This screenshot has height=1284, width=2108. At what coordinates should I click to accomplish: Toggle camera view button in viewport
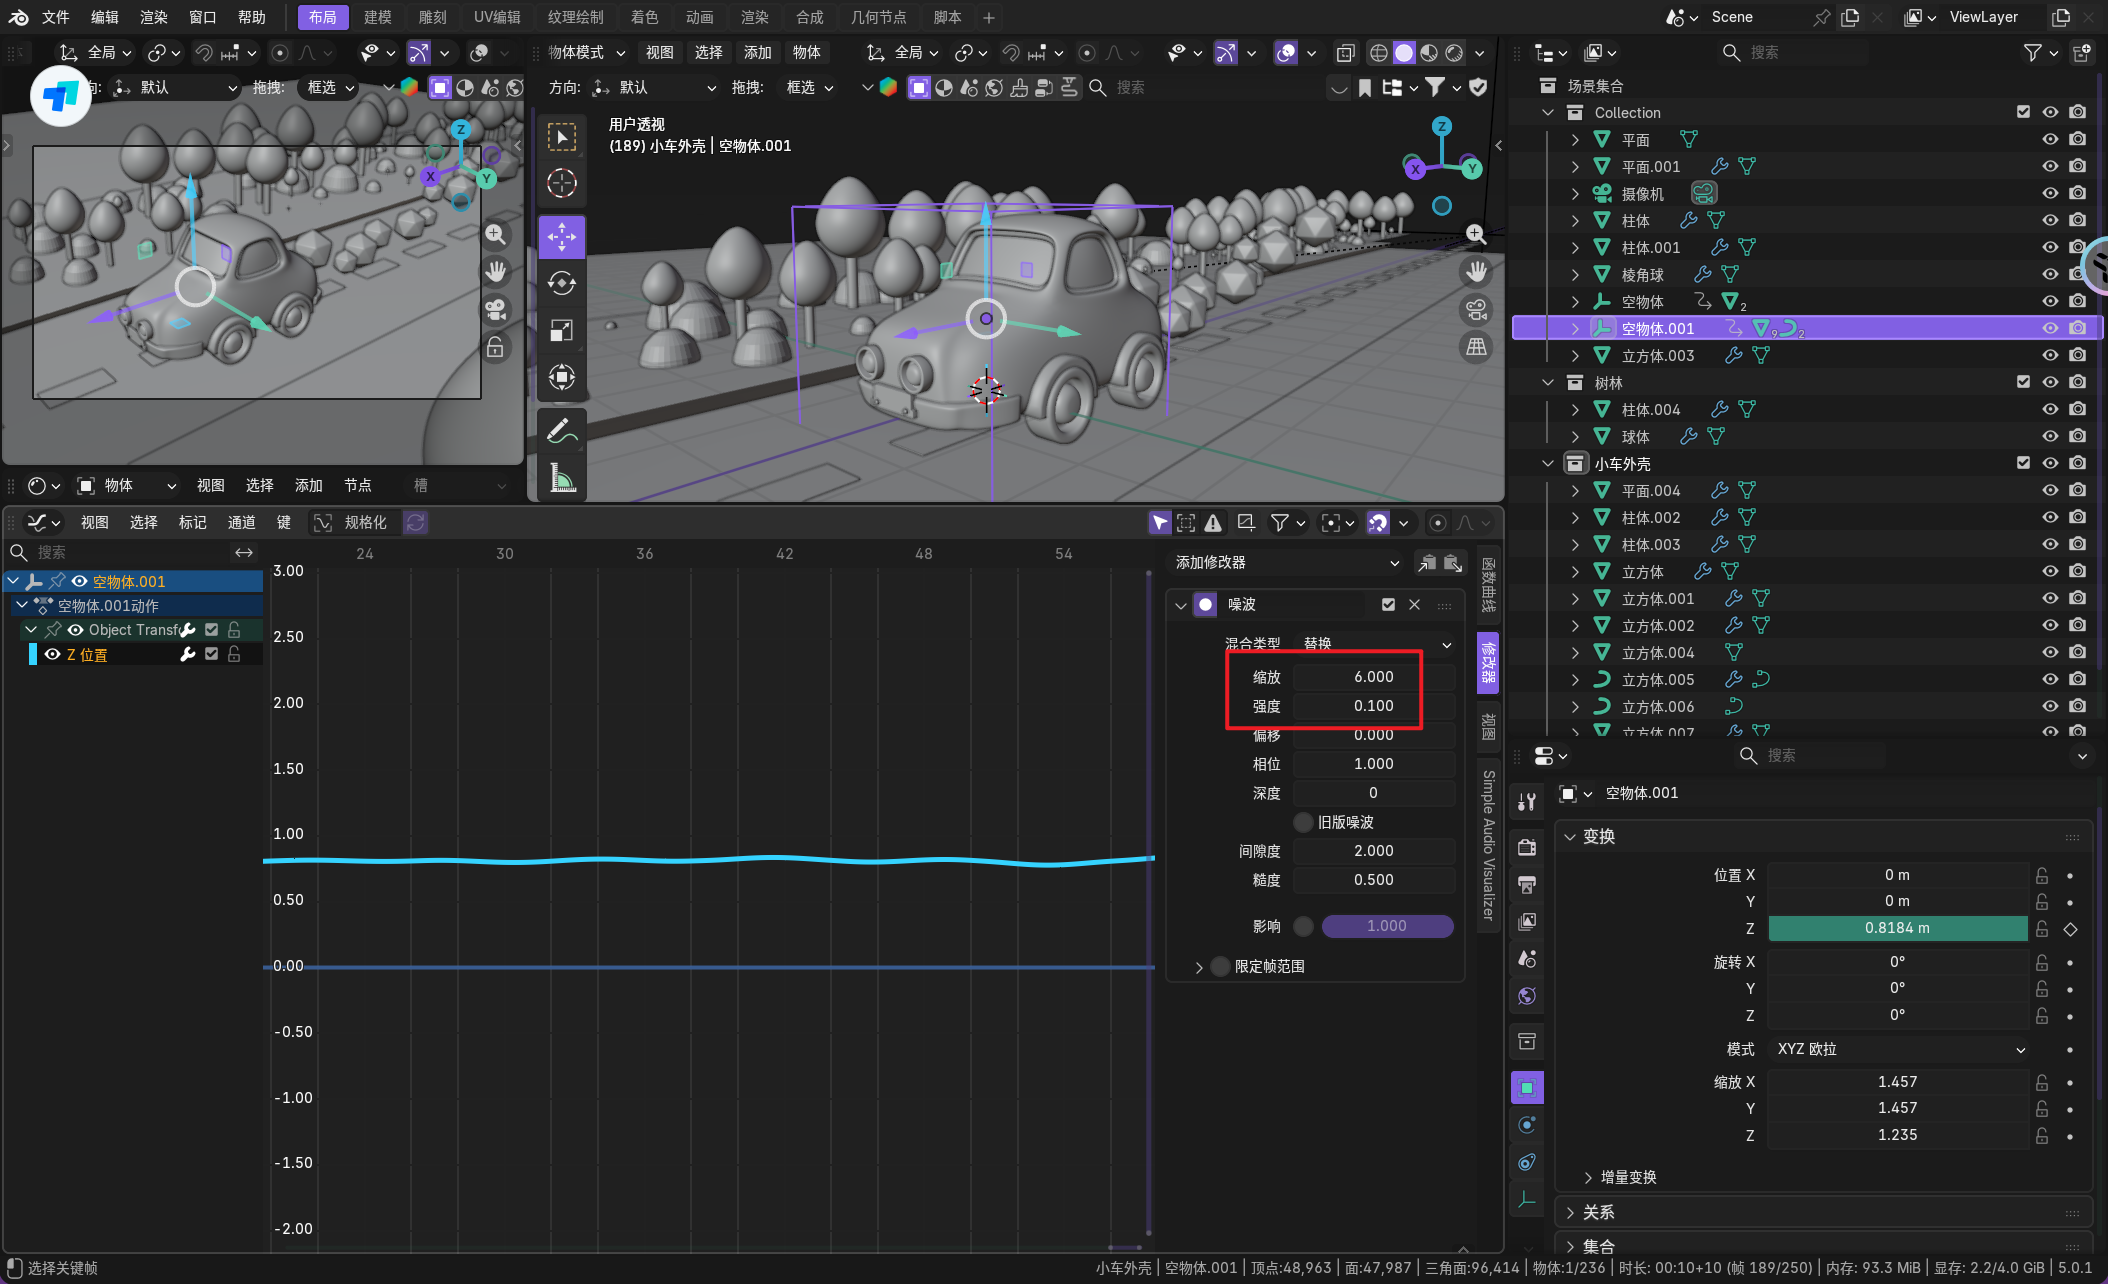click(x=1476, y=310)
